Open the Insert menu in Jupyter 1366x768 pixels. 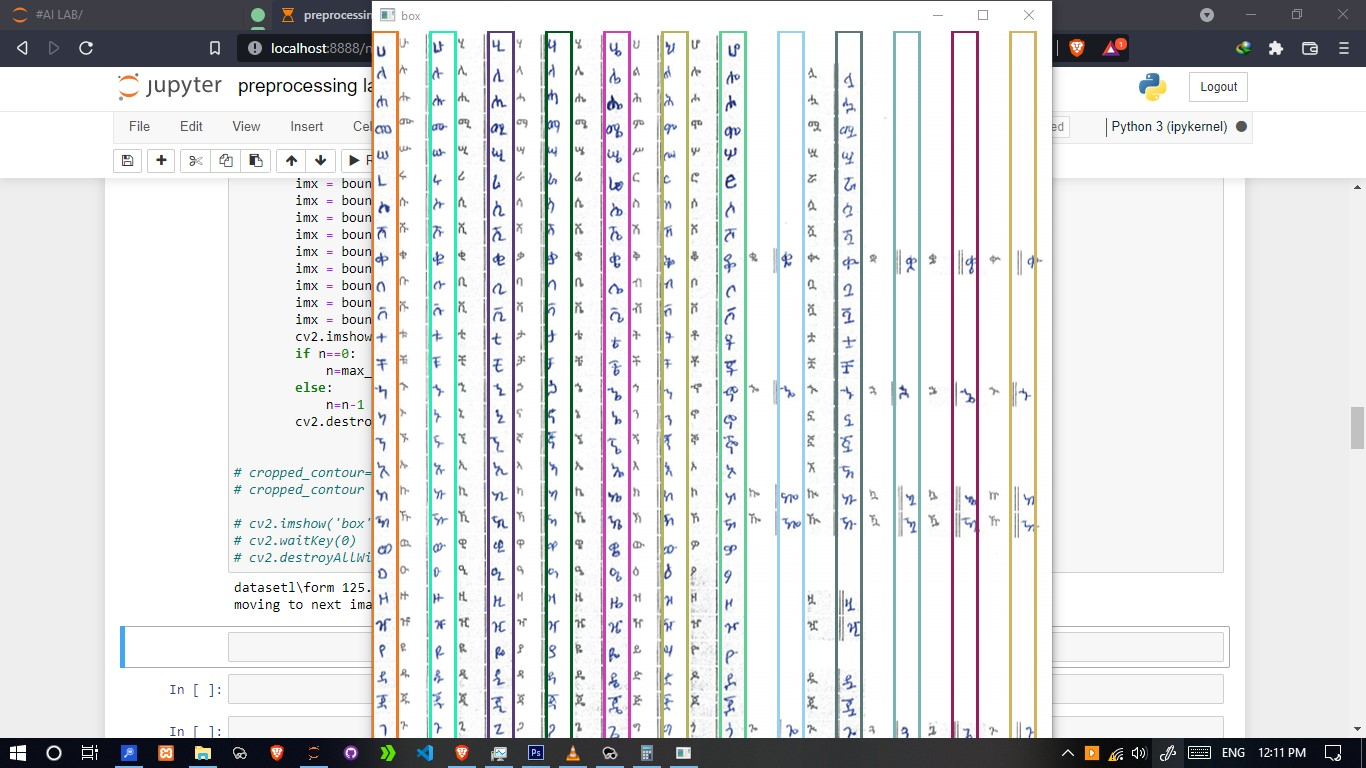tap(306, 127)
